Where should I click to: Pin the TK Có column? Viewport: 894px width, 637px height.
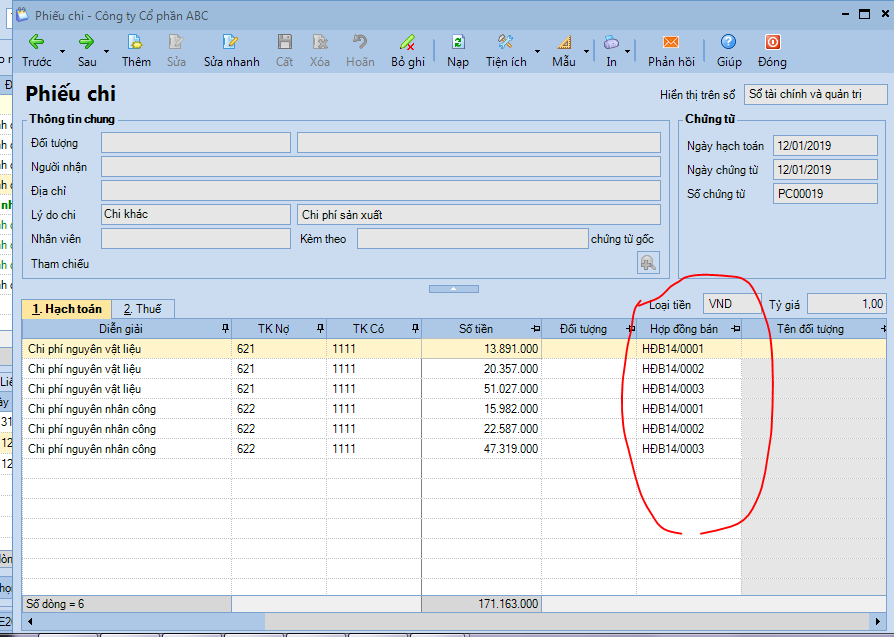(x=415, y=328)
